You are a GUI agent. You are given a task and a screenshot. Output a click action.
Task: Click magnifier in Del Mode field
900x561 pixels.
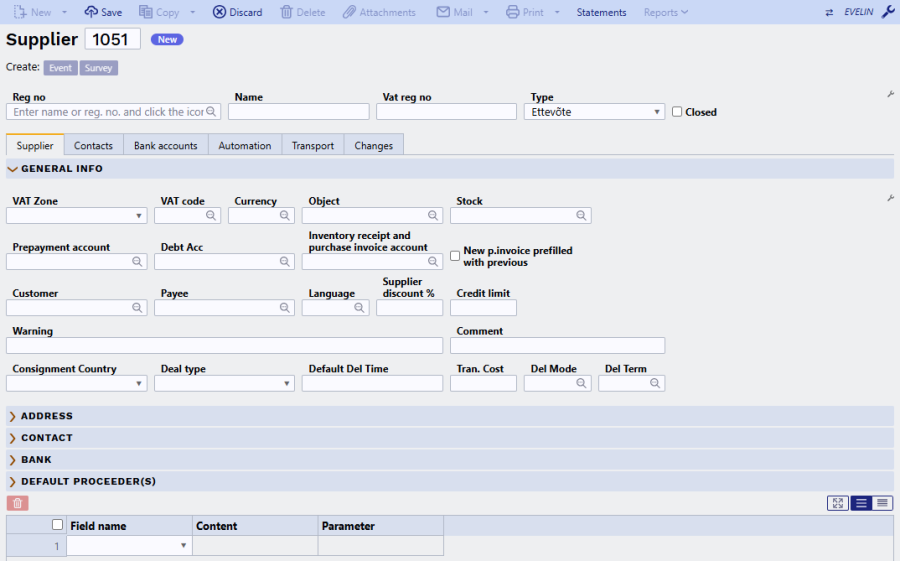click(581, 383)
